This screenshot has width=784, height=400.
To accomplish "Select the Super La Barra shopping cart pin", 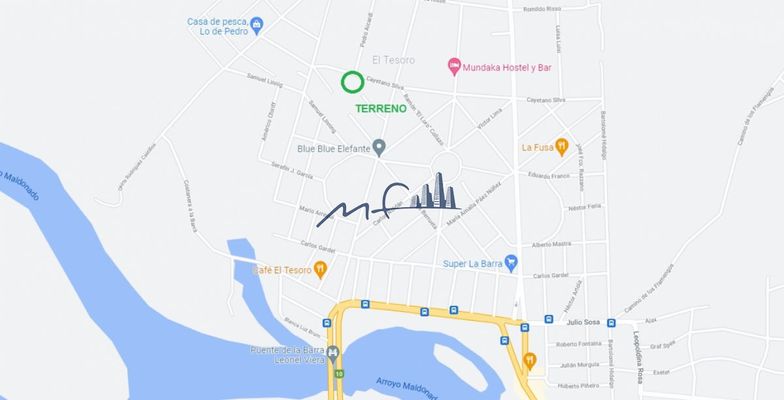I will [x=511, y=263].
